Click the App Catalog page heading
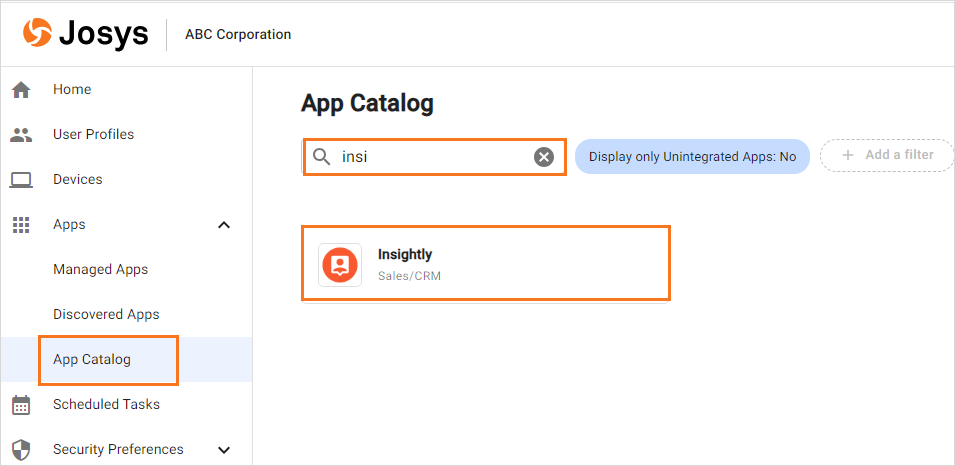Image resolution: width=955 pixels, height=466 pixels. (x=367, y=104)
